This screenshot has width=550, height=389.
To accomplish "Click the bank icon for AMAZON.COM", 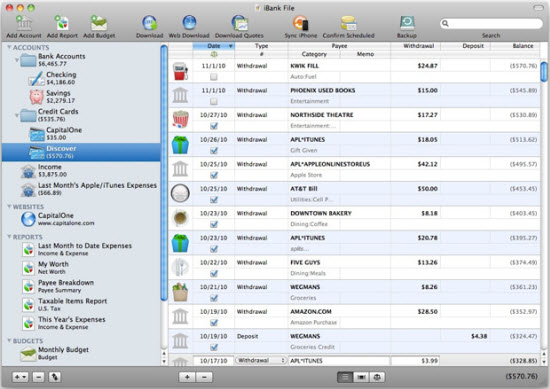I will point(180,316).
